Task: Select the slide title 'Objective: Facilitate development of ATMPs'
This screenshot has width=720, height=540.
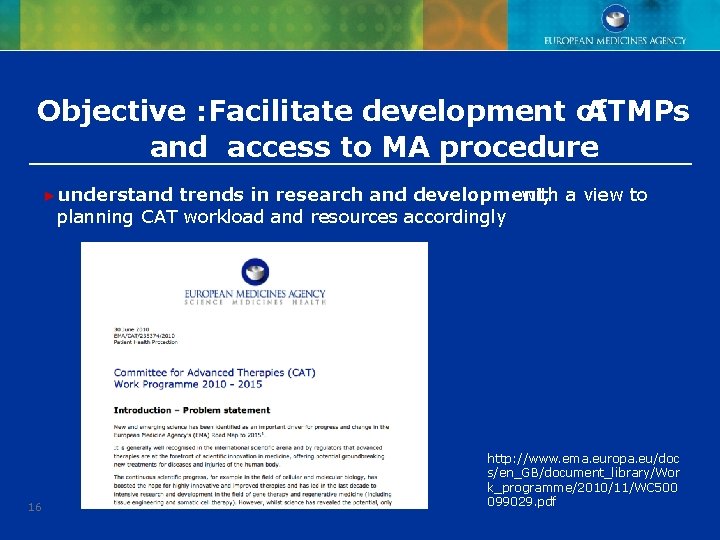Action: point(363,111)
